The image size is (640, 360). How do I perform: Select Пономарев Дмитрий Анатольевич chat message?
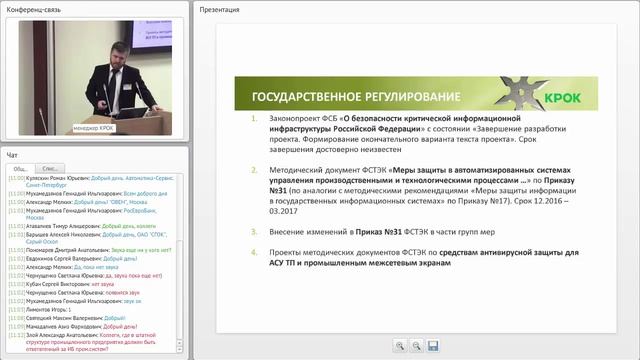click(x=90, y=250)
